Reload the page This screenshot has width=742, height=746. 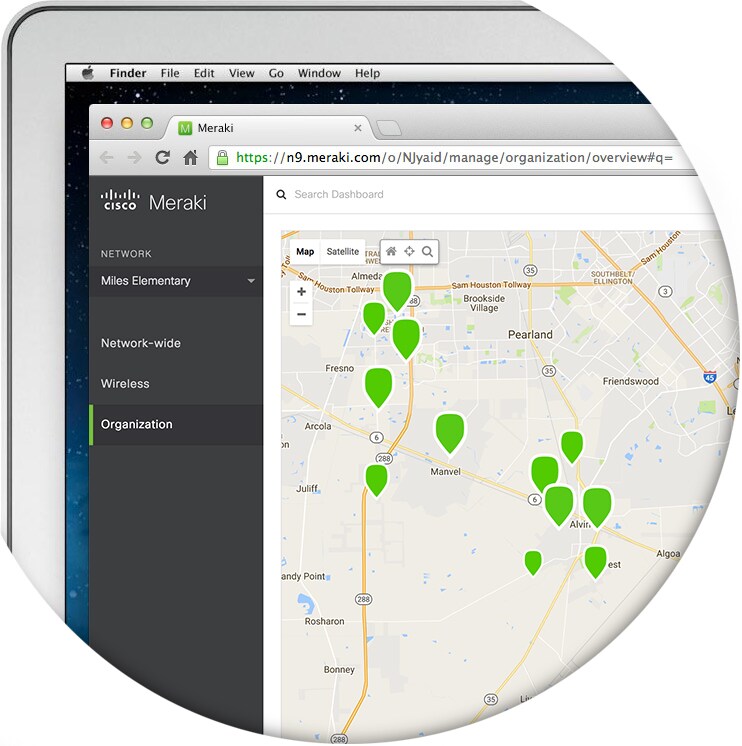pos(163,157)
